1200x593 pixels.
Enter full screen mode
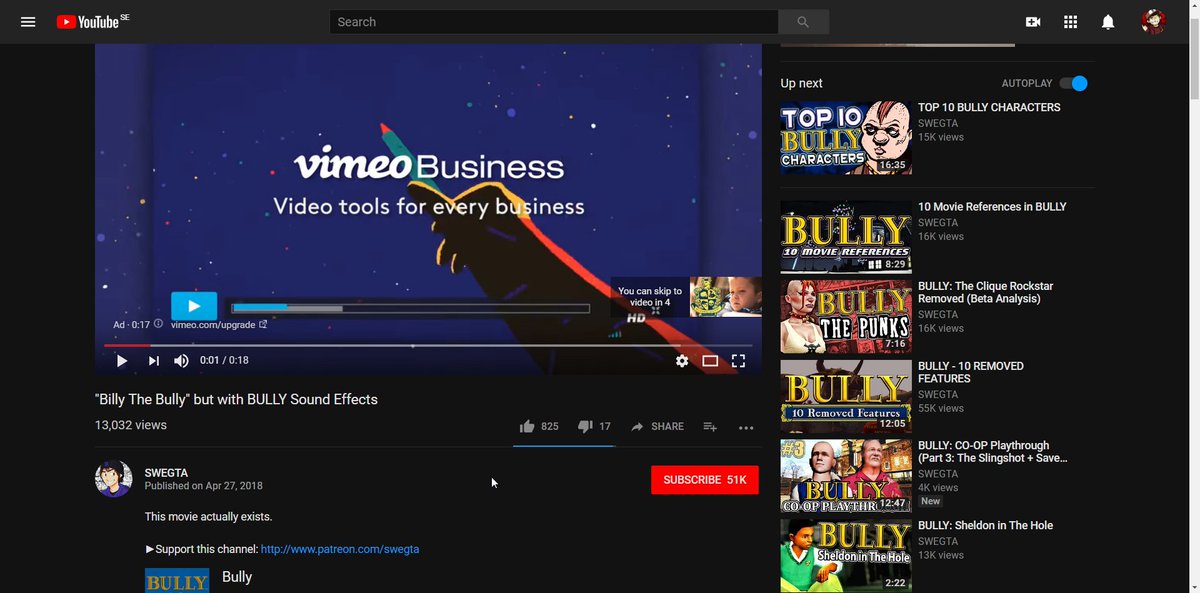click(x=739, y=361)
